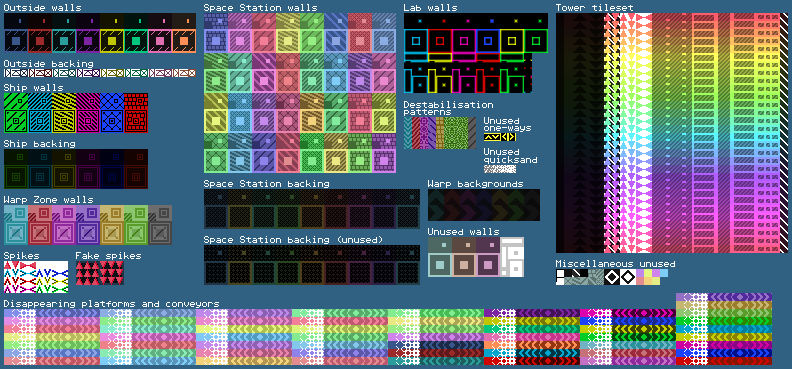This screenshot has height=369, width=792.
Task: Select the teal Unused walls tile
Action: tap(439, 256)
